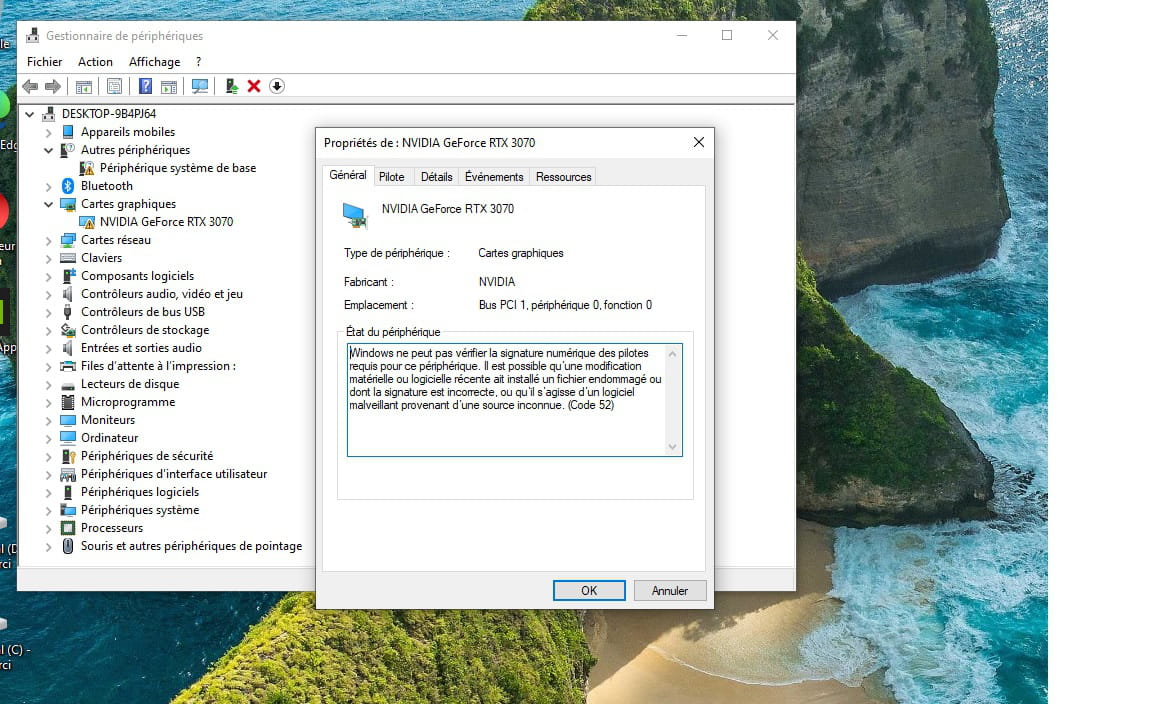Select the Bluetooth icon in device tree
Image resolution: width=1152 pixels, height=704 pixels.
point(68,186)
